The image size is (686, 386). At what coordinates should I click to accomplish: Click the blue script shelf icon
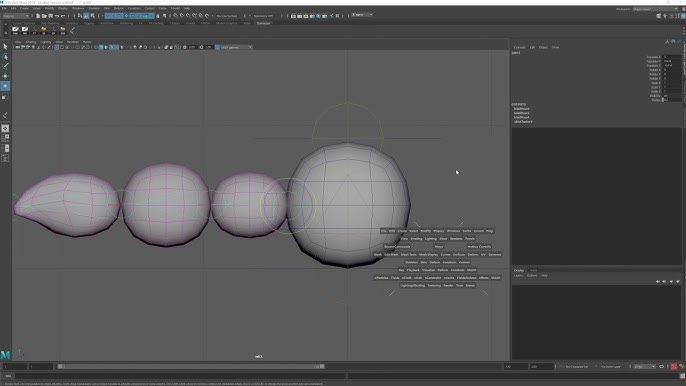(72, 30)
